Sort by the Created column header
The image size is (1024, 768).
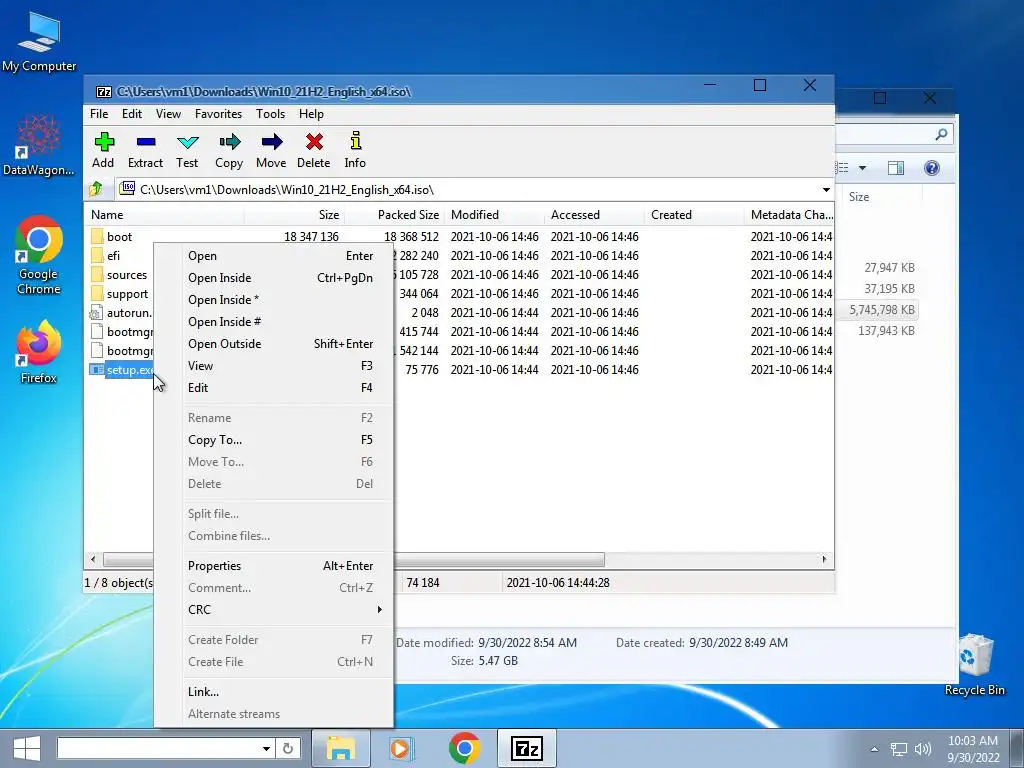[694, 215]
